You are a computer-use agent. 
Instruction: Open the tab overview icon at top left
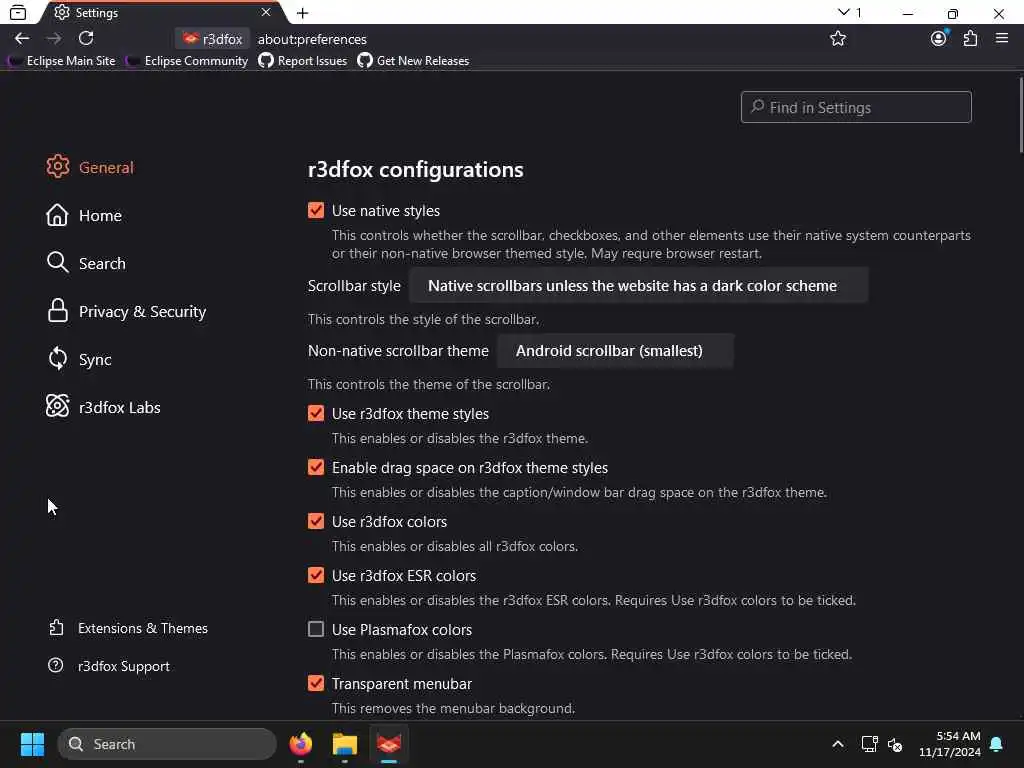18,12
